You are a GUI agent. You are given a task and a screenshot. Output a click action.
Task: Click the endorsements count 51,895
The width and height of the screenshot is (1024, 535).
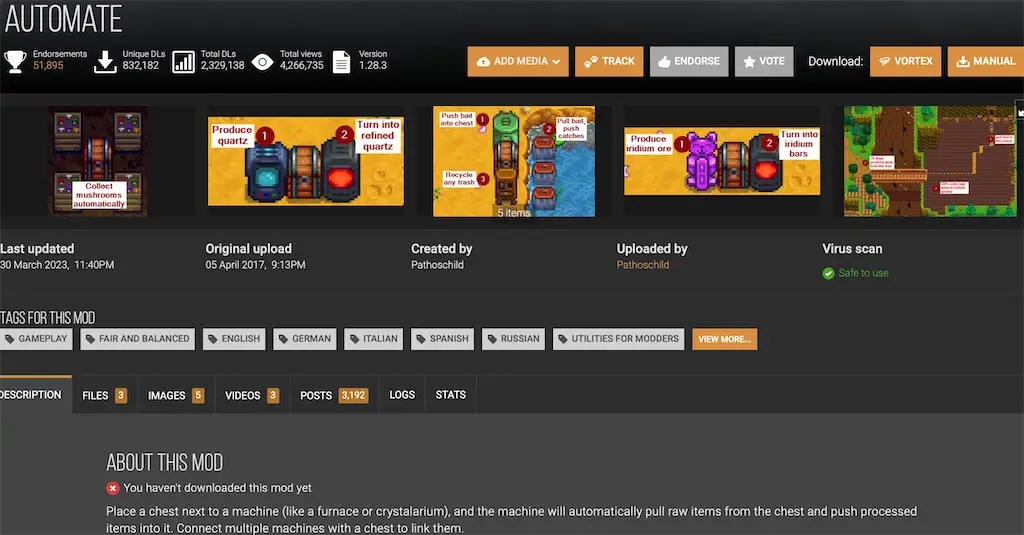(48, 65)
